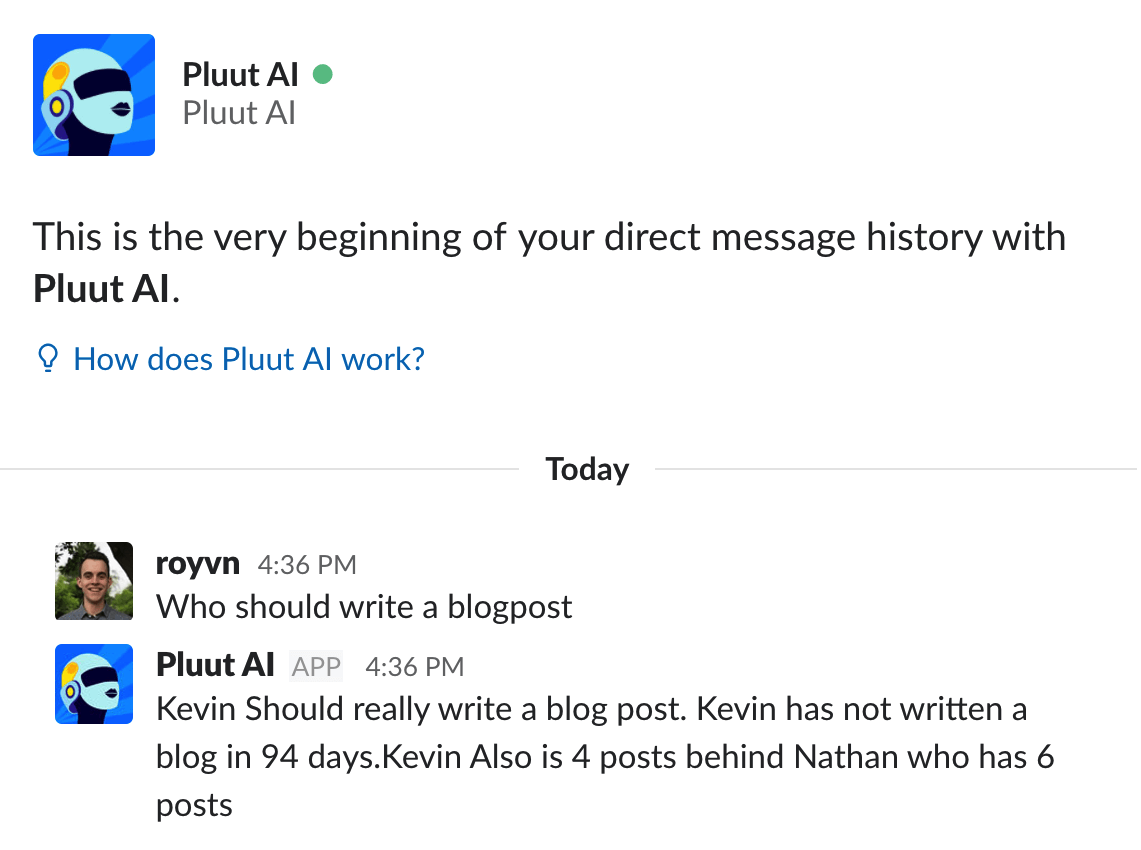
Task: Select the Who should write a blogpost message
Action: tap(364, 607)
